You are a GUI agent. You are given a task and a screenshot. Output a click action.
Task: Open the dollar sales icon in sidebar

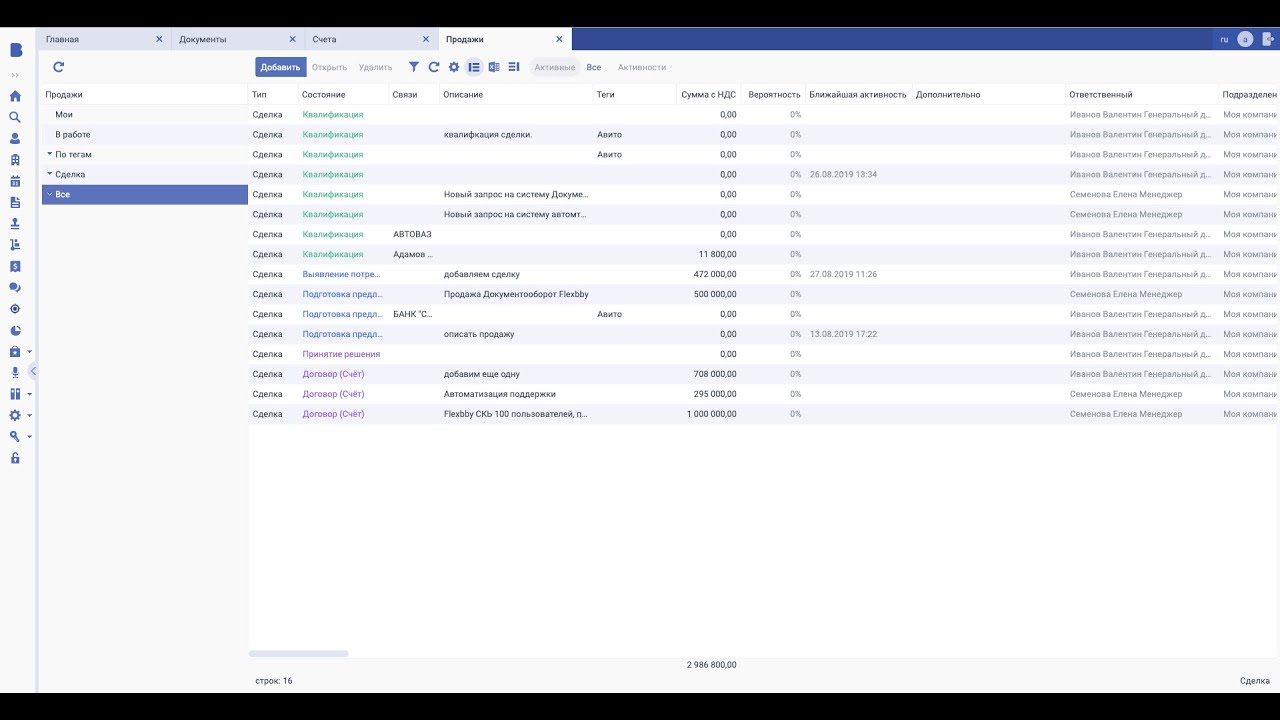[x=15, y=266]
